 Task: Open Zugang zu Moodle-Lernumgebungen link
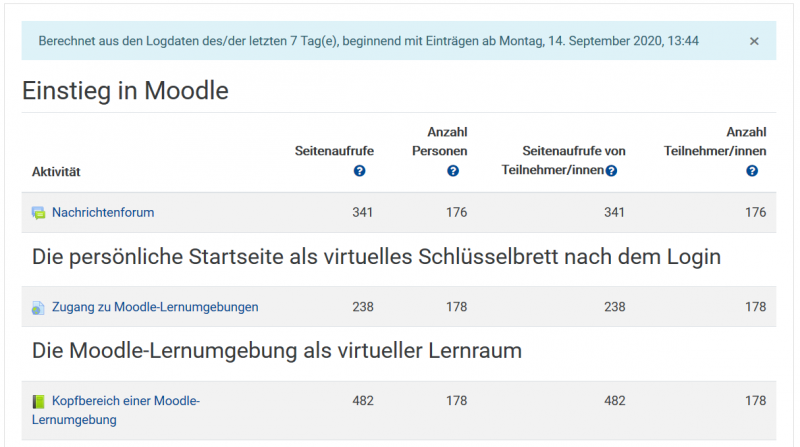[155, 307]
